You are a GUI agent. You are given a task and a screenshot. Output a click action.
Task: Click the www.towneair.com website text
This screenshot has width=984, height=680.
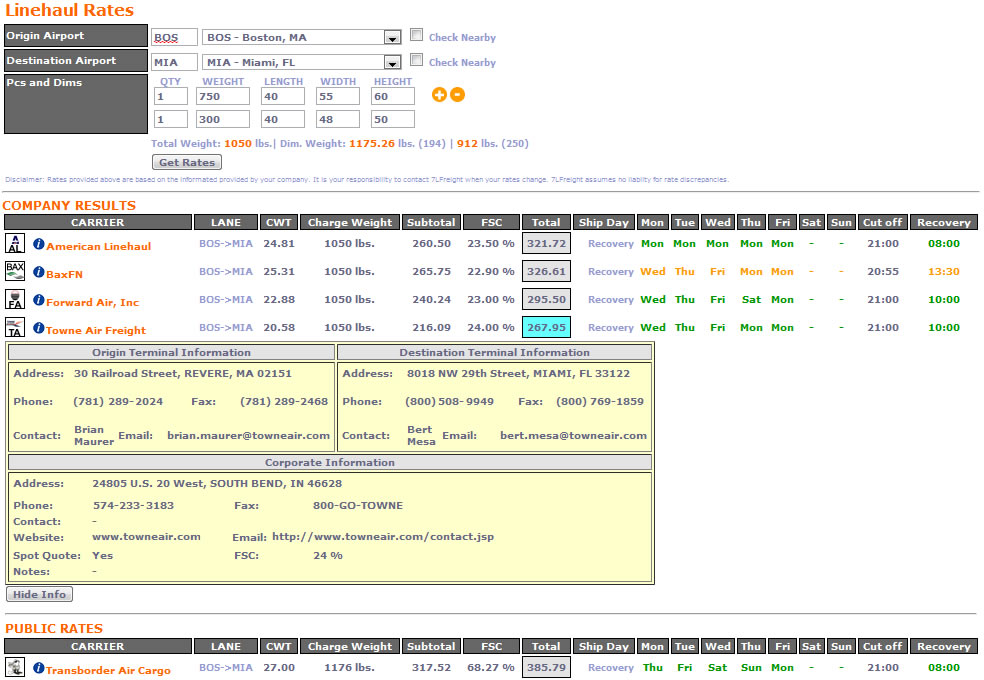click(146, 537)
